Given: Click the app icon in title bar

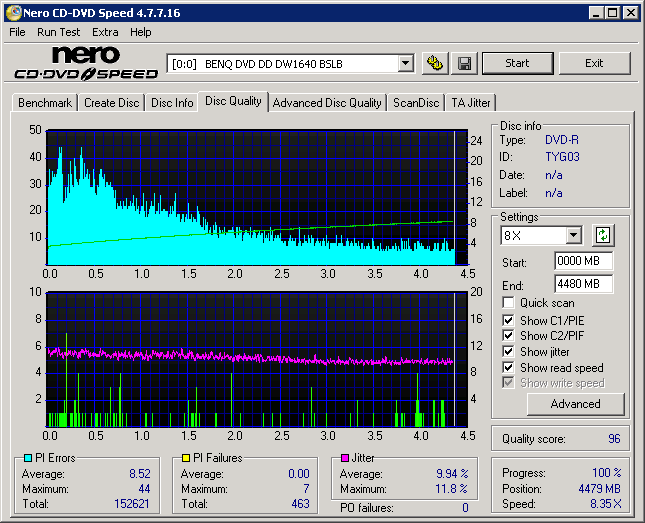Looking at the screenshot, I should point(12,13).
